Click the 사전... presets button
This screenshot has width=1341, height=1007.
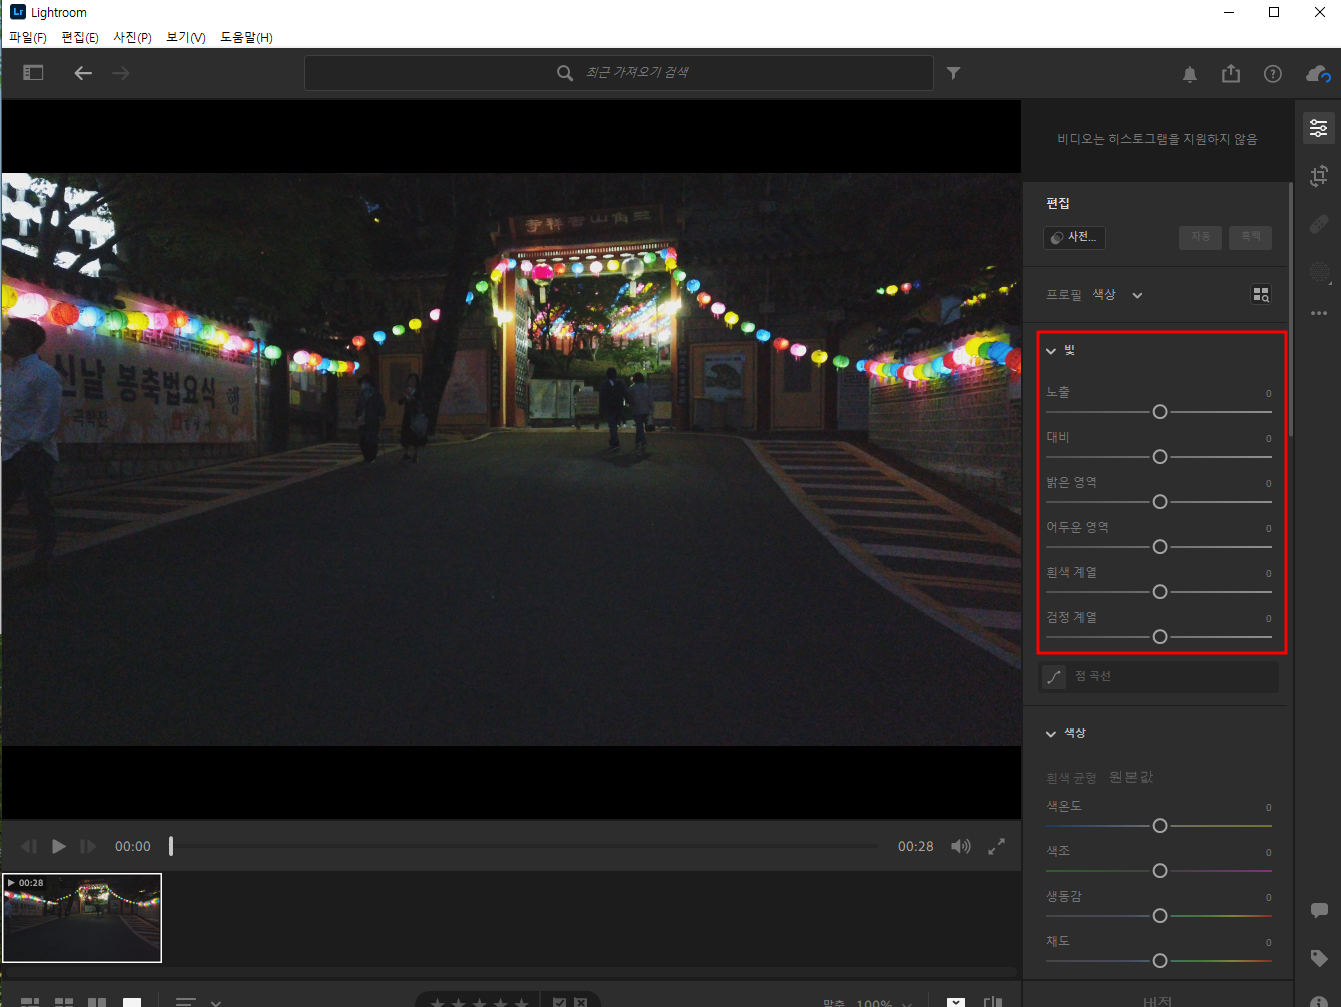pos(1074,237)
